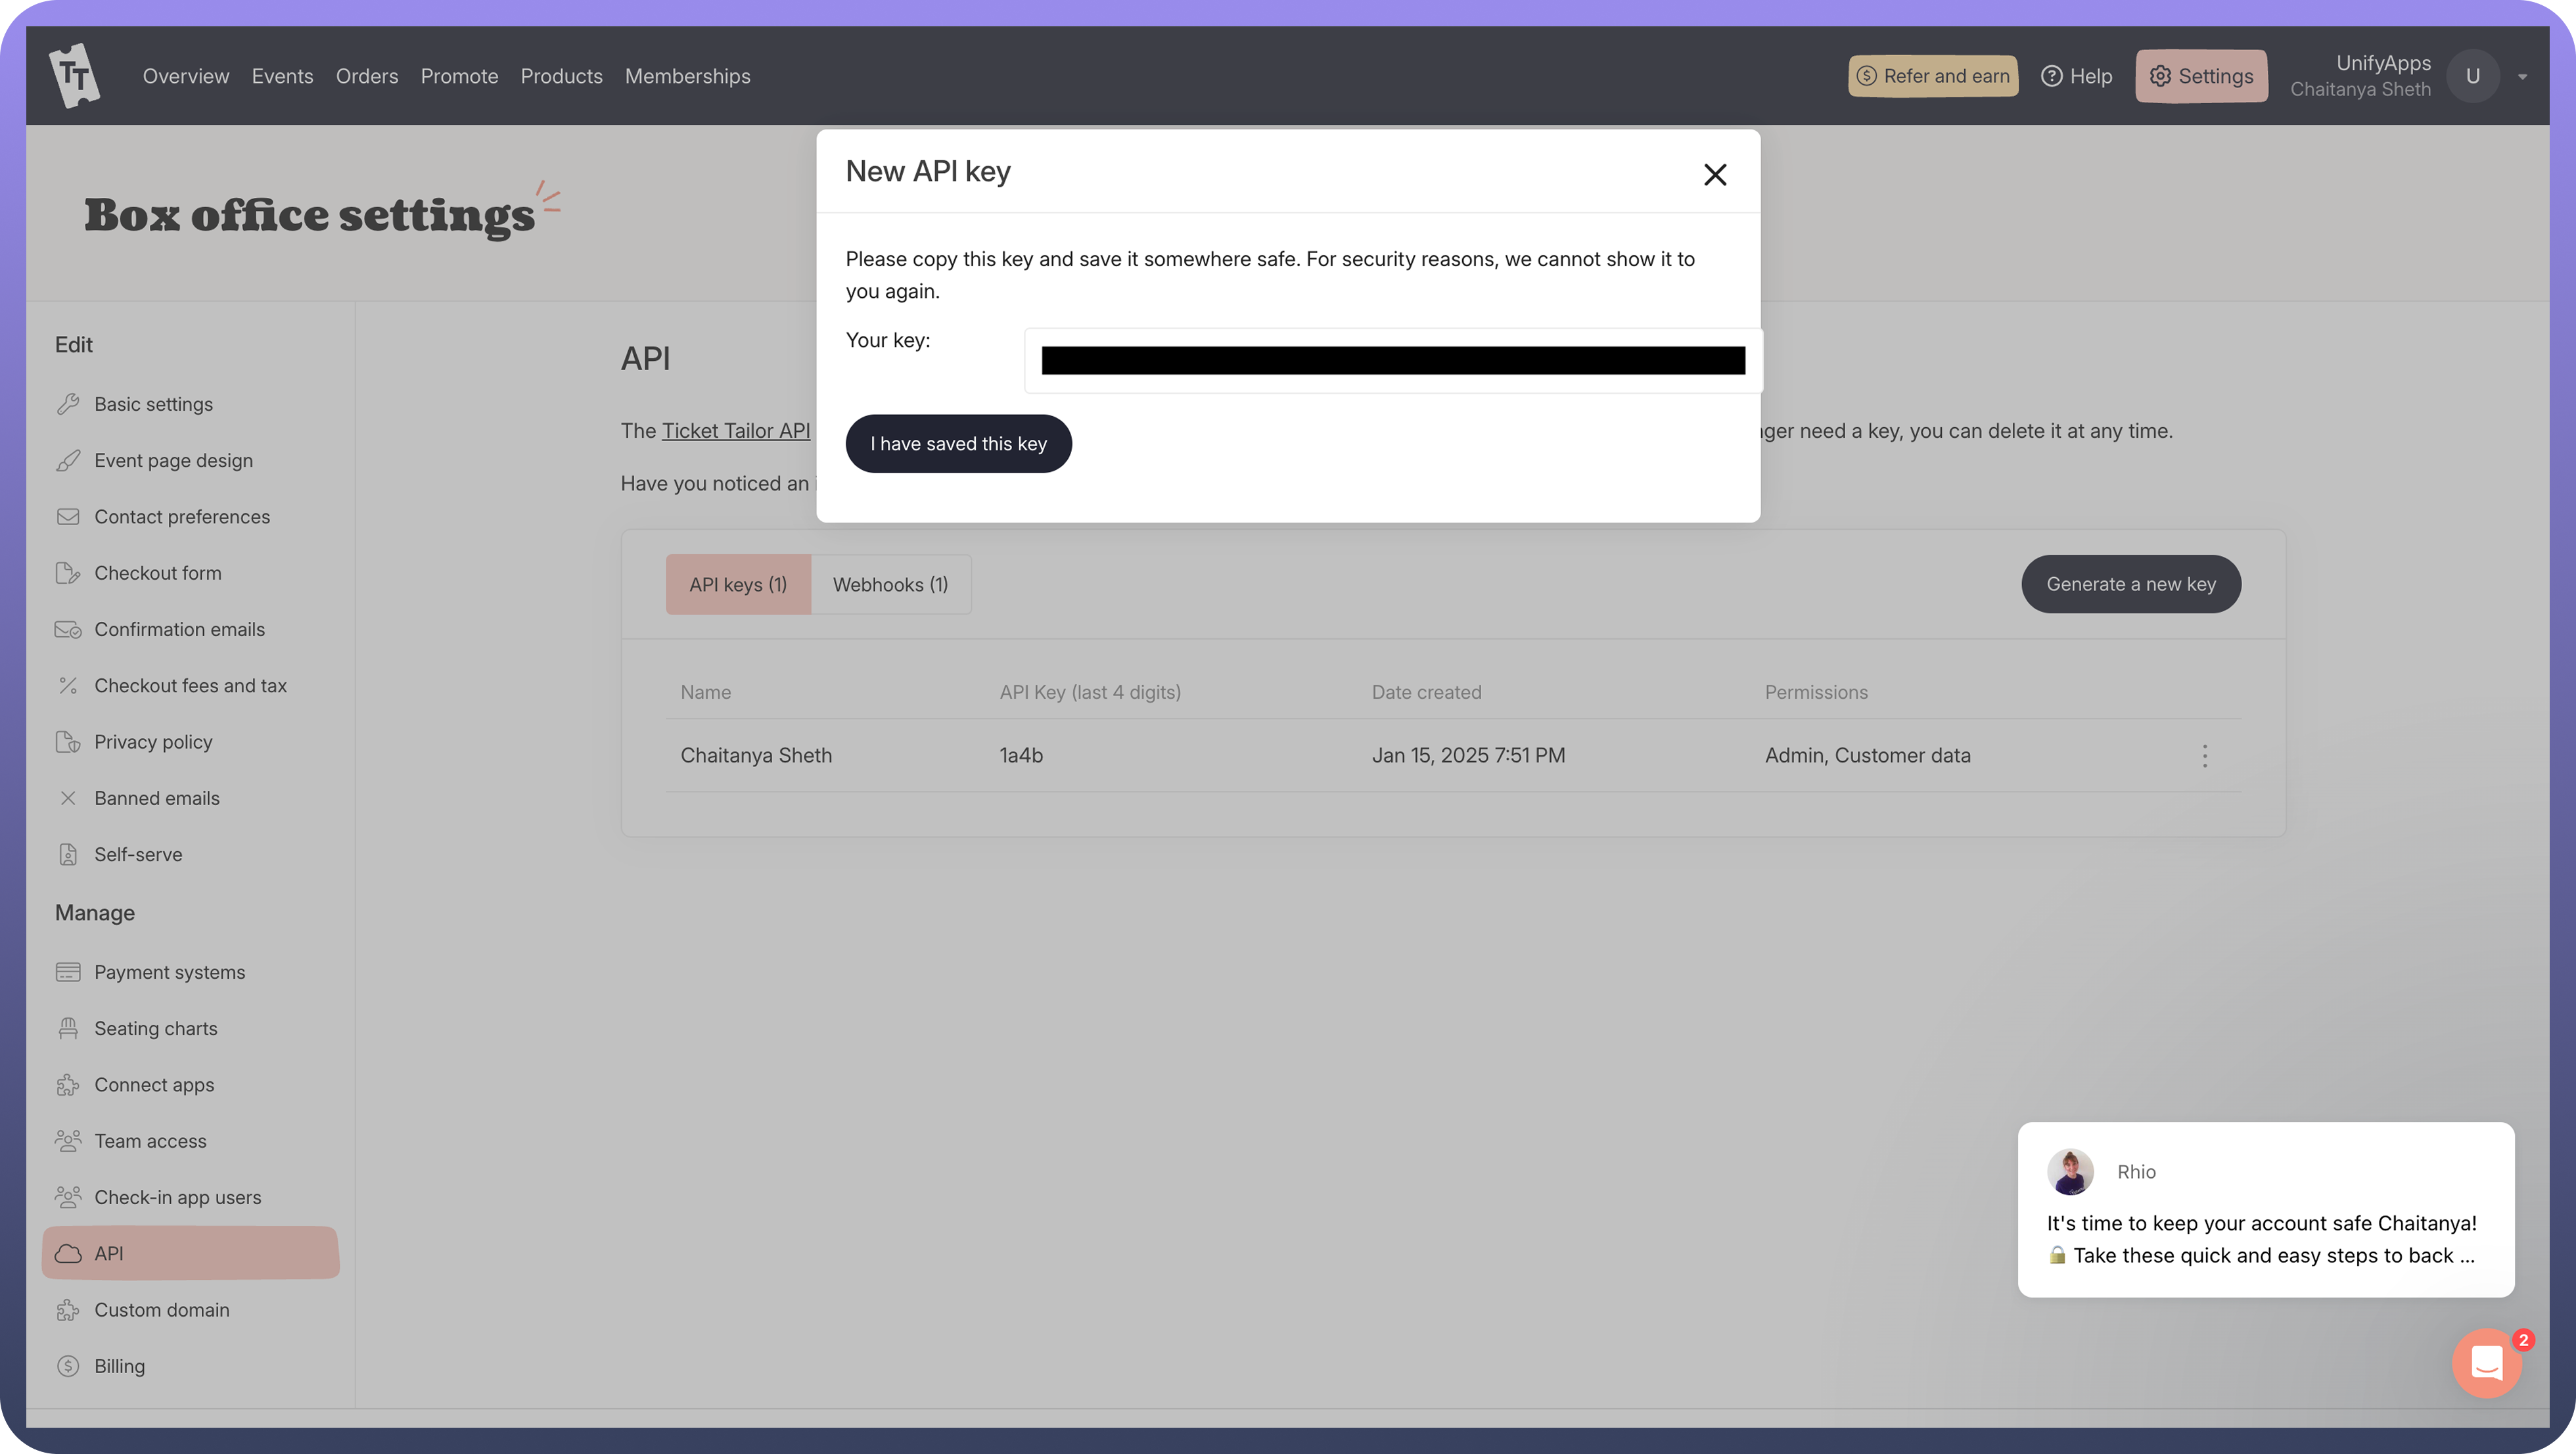
Task: Open the Ticket Tailor API link
Action: pos(736,431)
